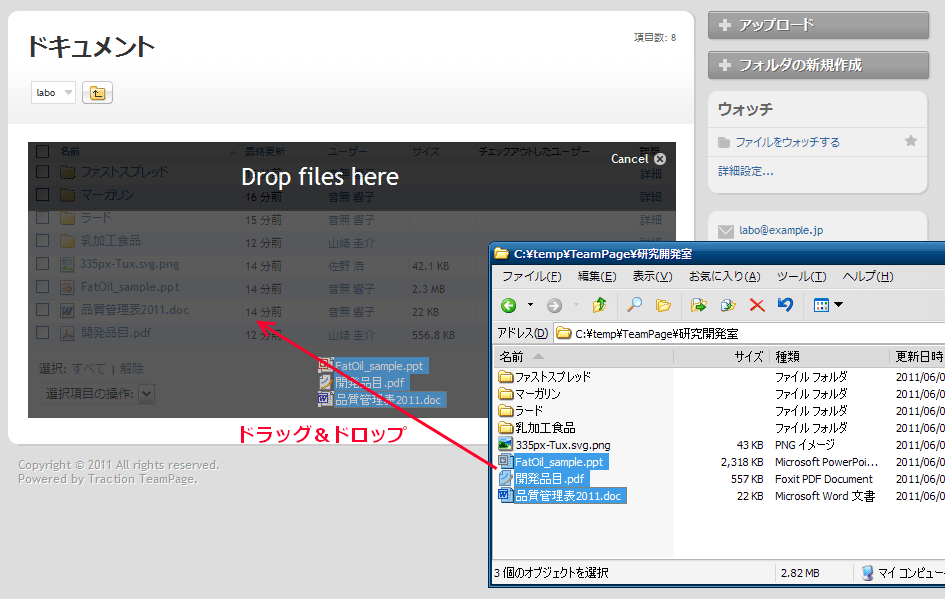Click the 2.82 MB status bar entry
Screen dimensions: 945x599
(800, 573)
